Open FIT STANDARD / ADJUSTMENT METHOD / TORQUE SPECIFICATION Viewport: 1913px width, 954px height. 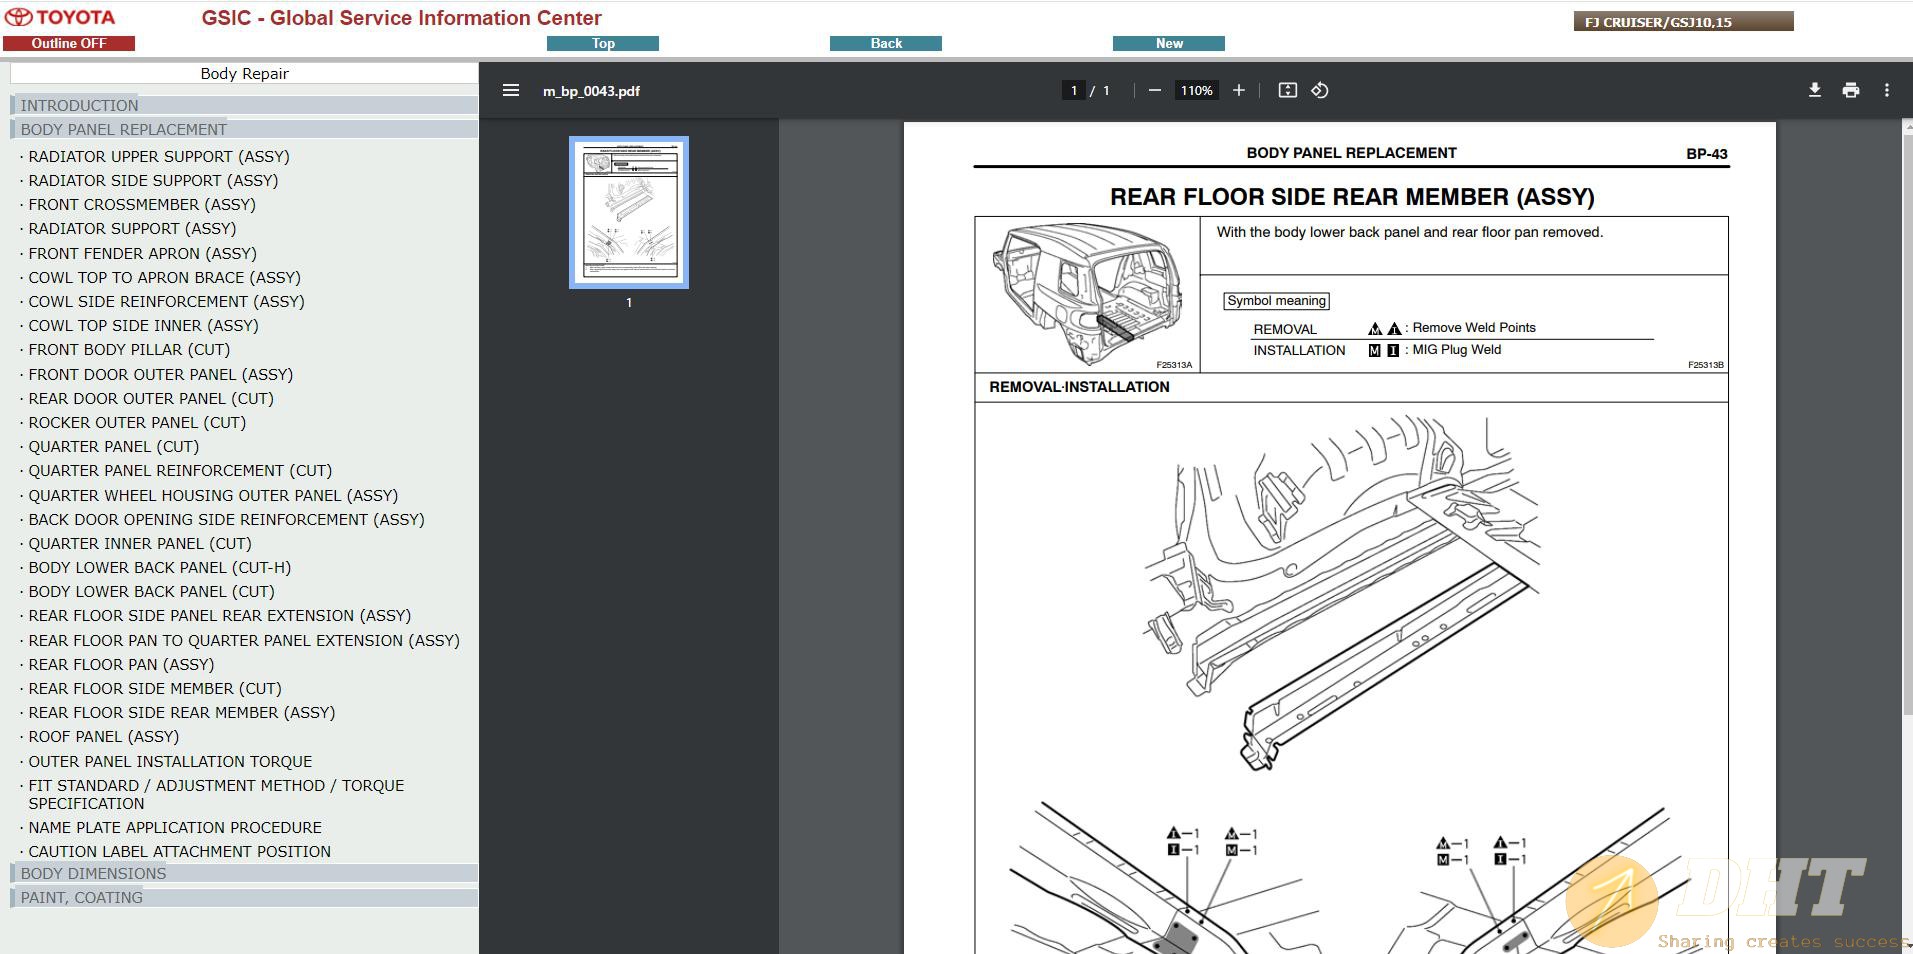[x=216, y=794]
